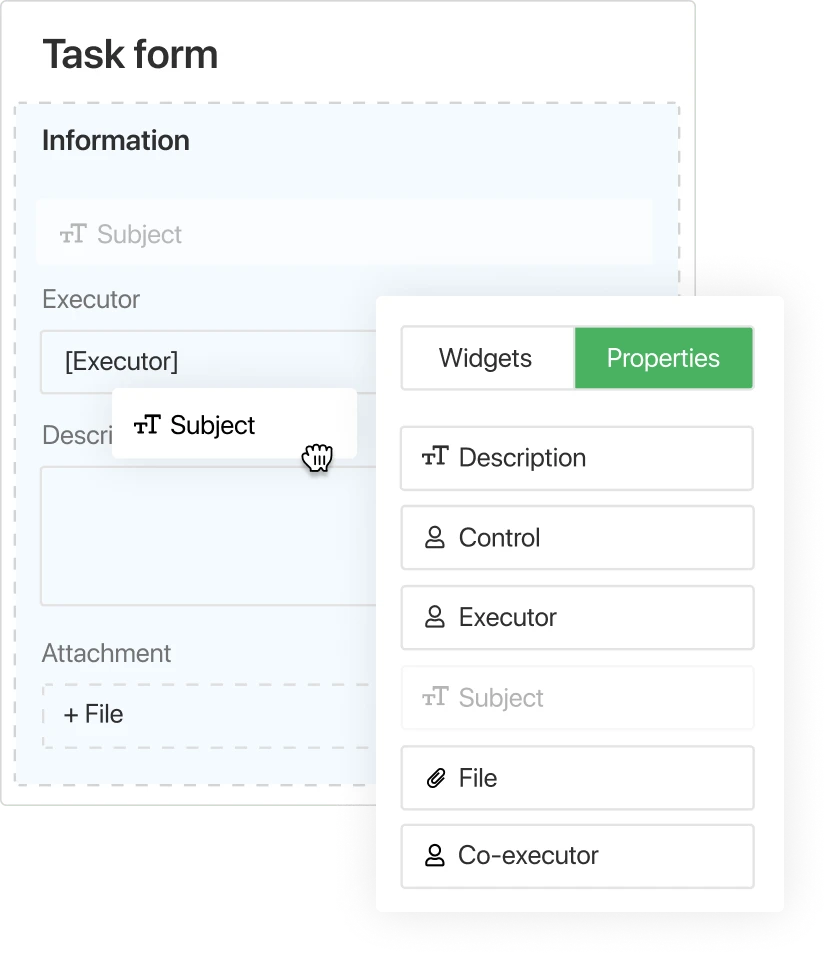Viewport: 833px width, 961px height.
Task: Click the text icon beside Description widget
Action: [x=434, y=458]
